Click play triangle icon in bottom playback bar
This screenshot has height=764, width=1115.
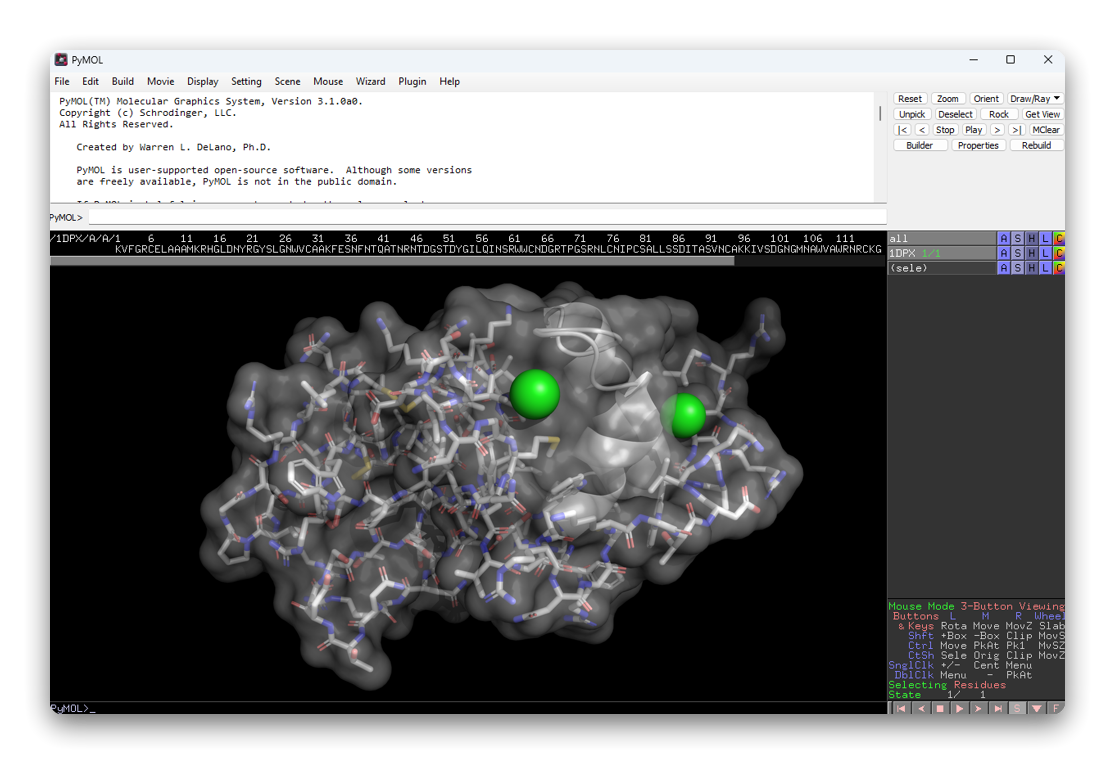959,709
